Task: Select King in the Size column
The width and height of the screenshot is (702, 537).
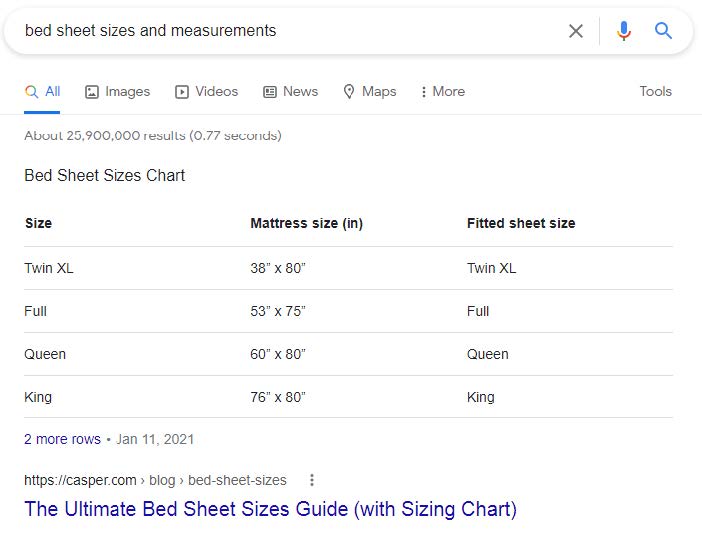Action: [x=38, y=397]
